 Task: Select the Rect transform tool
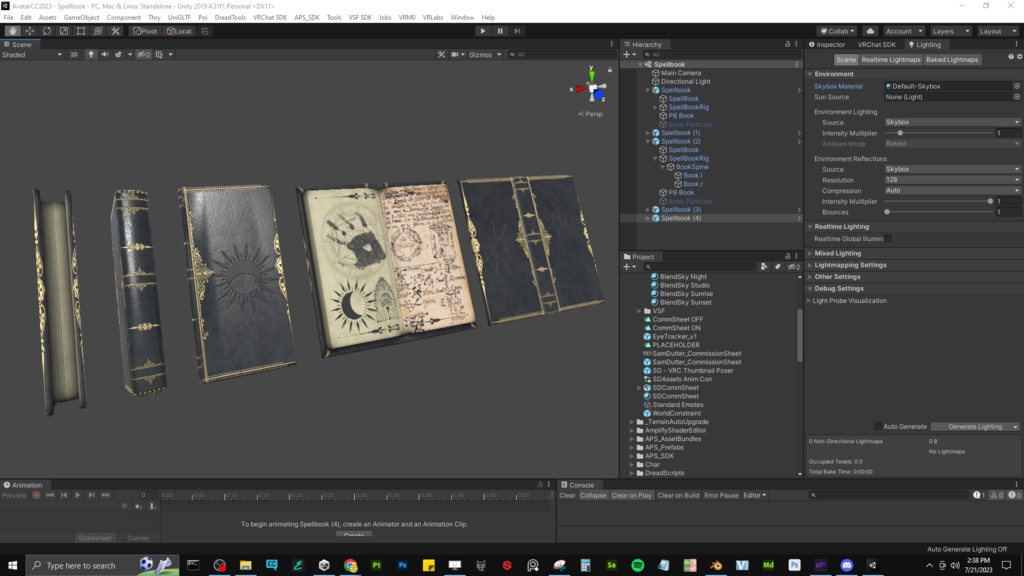coord(81,31)
